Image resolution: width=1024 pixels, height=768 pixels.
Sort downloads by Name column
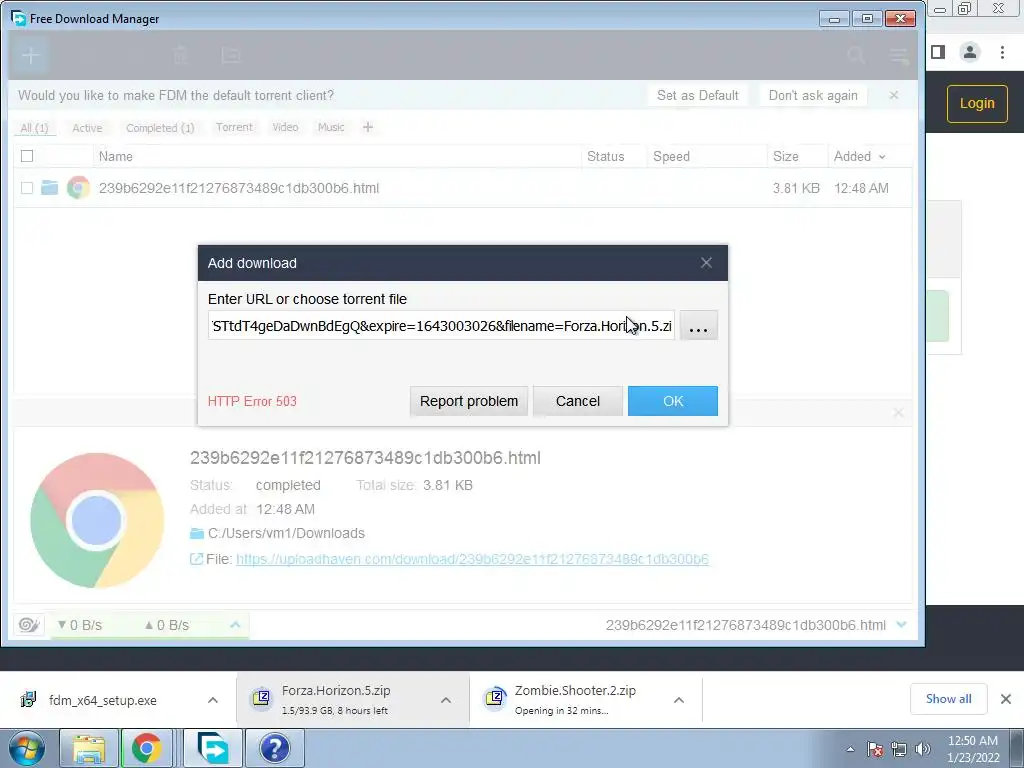116,157
